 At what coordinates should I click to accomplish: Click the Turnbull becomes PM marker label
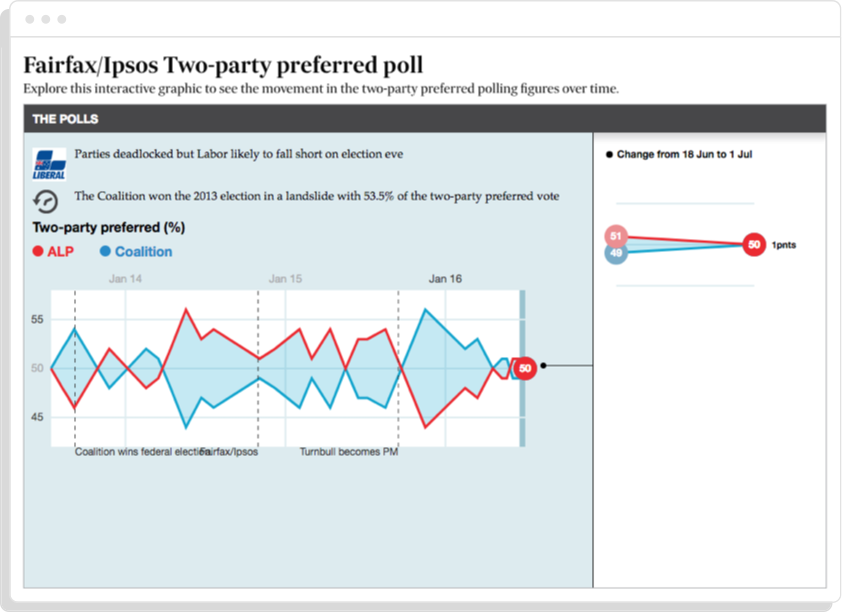(x=349, y=452)
